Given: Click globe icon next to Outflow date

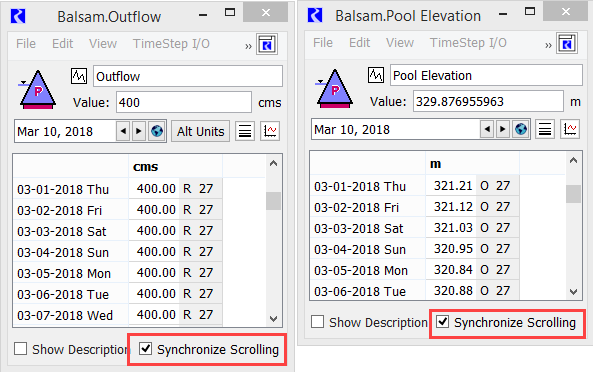Looking at the screenshot, I should tap(157, 131).
